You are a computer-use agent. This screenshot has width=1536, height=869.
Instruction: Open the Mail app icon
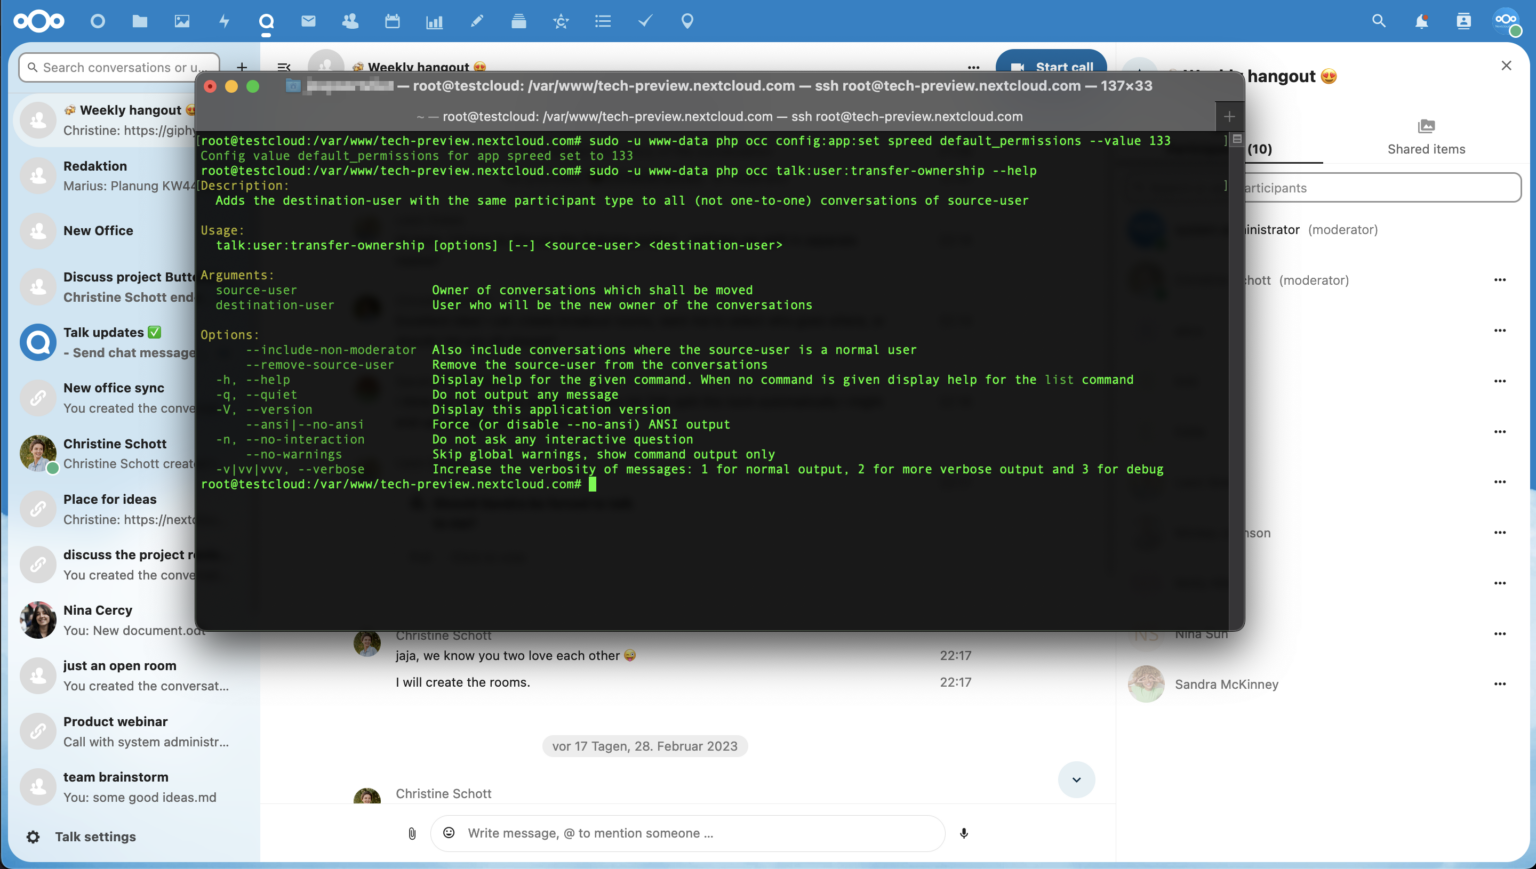(308, 21)
